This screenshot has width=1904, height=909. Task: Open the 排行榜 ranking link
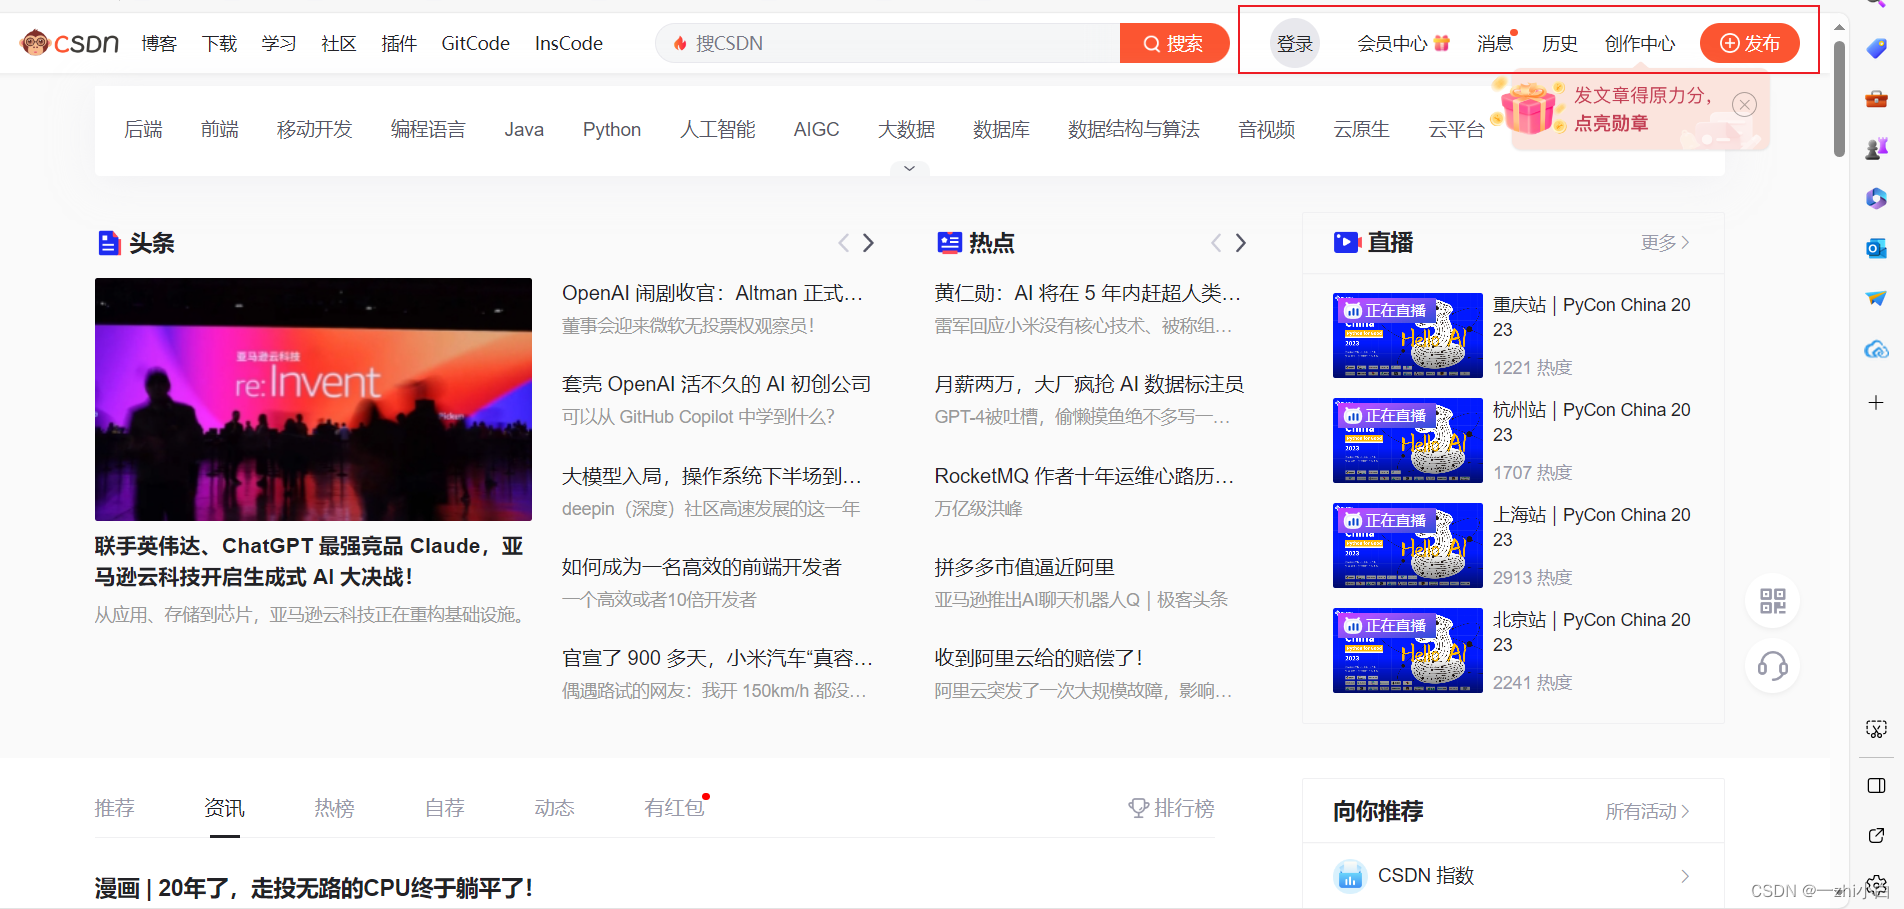pos(1171,808)
